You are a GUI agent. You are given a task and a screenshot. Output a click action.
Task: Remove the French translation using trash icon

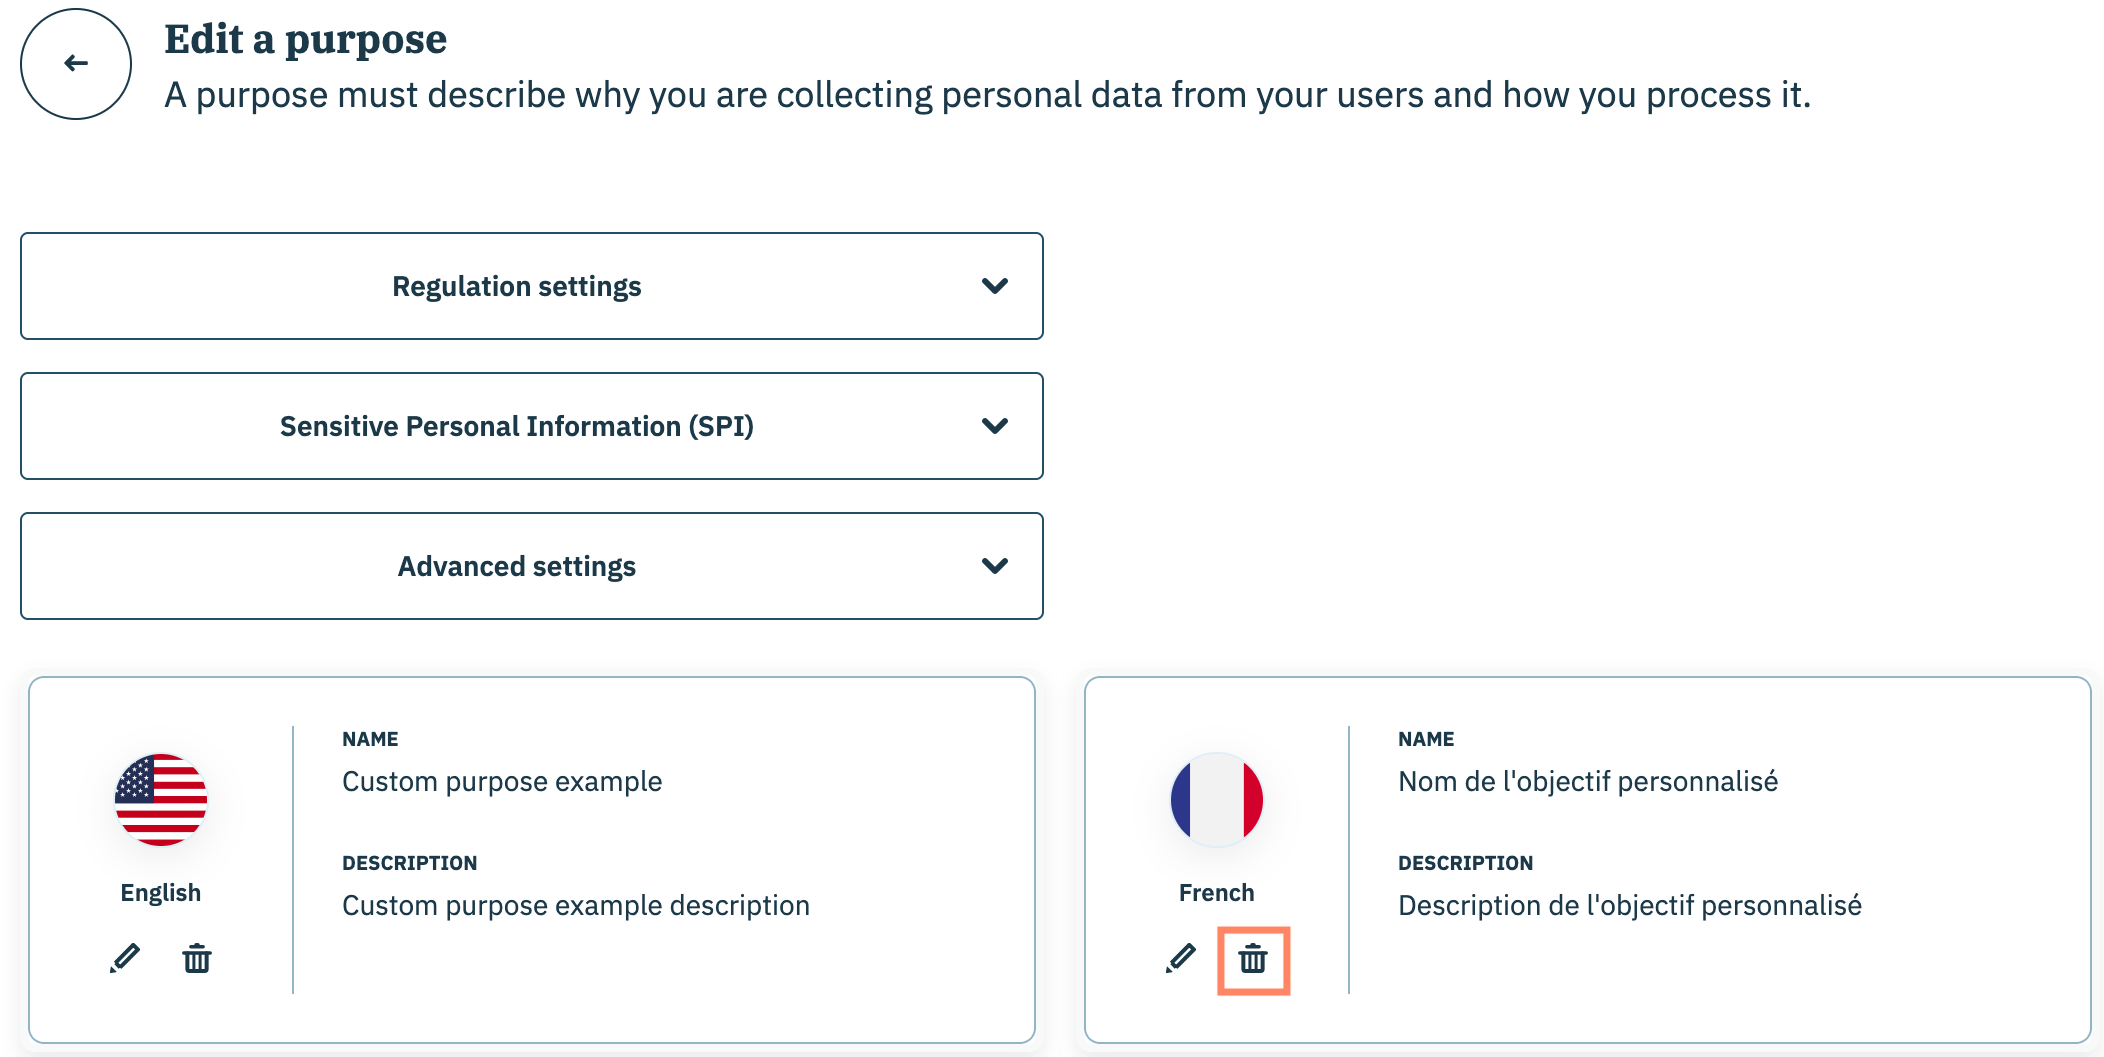pos(1253,960)
